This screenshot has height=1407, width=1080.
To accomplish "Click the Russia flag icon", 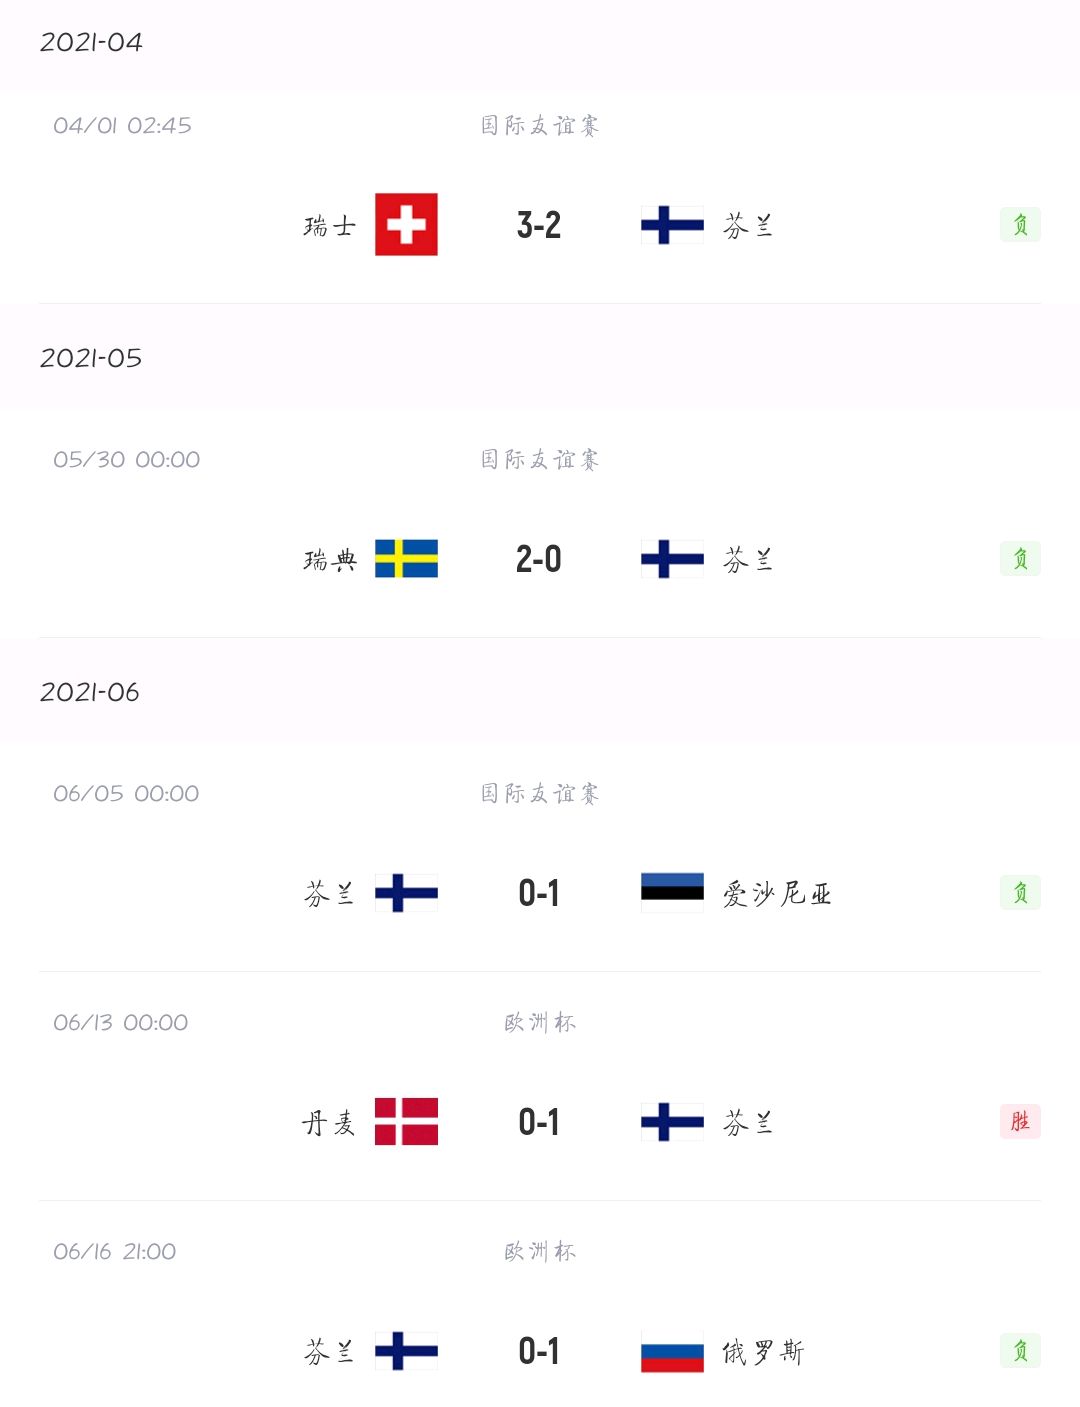I will [672, 1351].
